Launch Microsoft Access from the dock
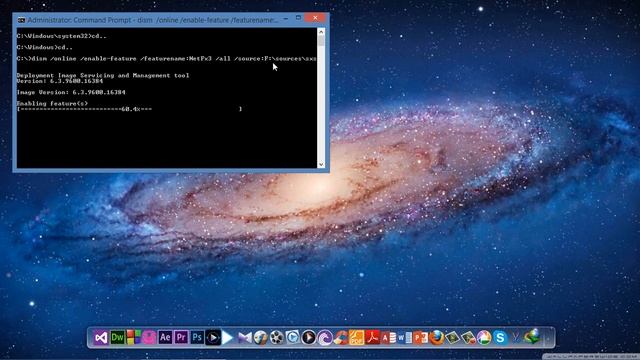The width and height of the screenshot is (640, 360). point(388,338)
